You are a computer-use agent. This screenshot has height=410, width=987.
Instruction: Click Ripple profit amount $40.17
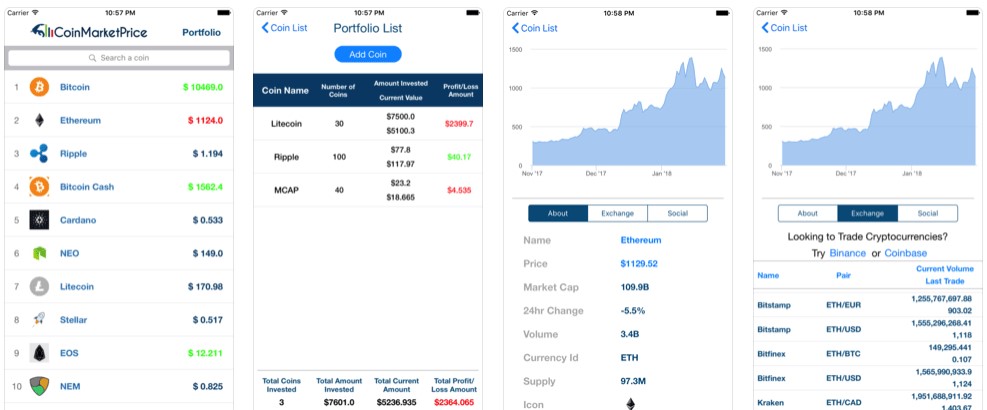pos(459,157)
